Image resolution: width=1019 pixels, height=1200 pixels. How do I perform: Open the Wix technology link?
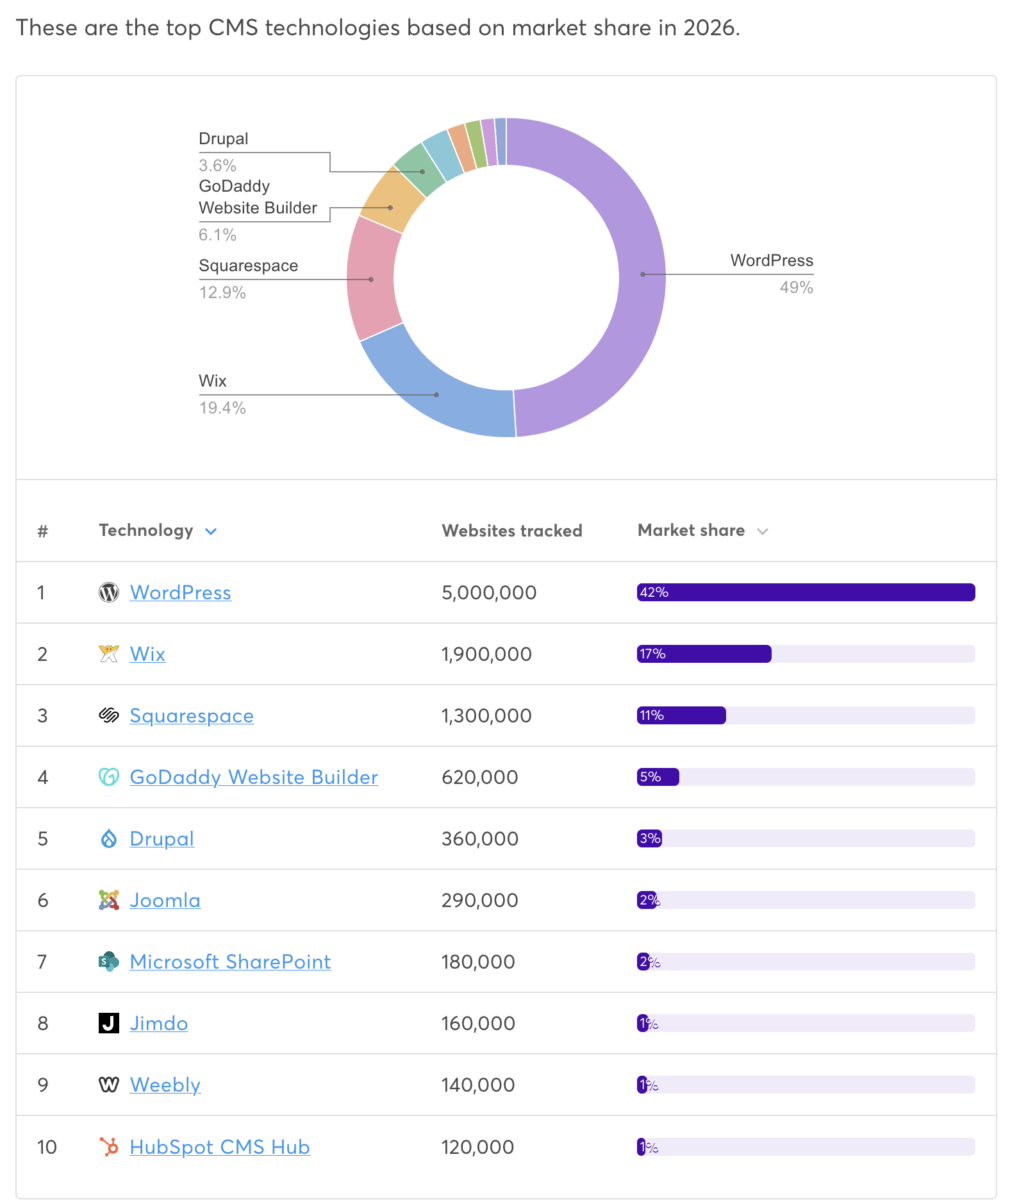148,654
